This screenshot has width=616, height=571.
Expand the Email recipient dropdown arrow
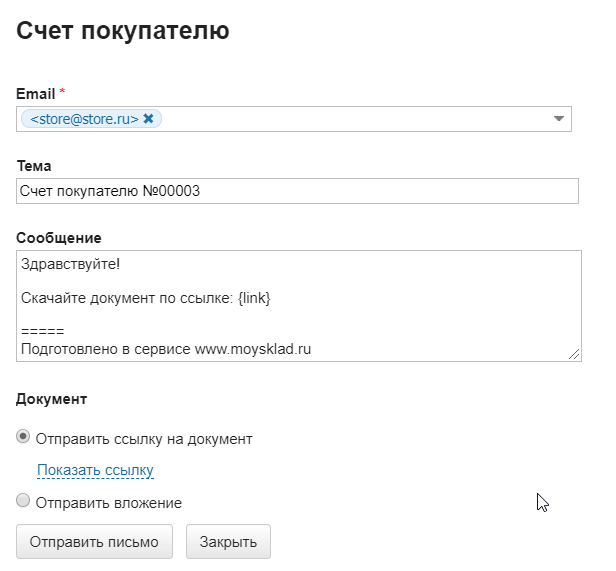pyautogui.click(x=559, y=119)
